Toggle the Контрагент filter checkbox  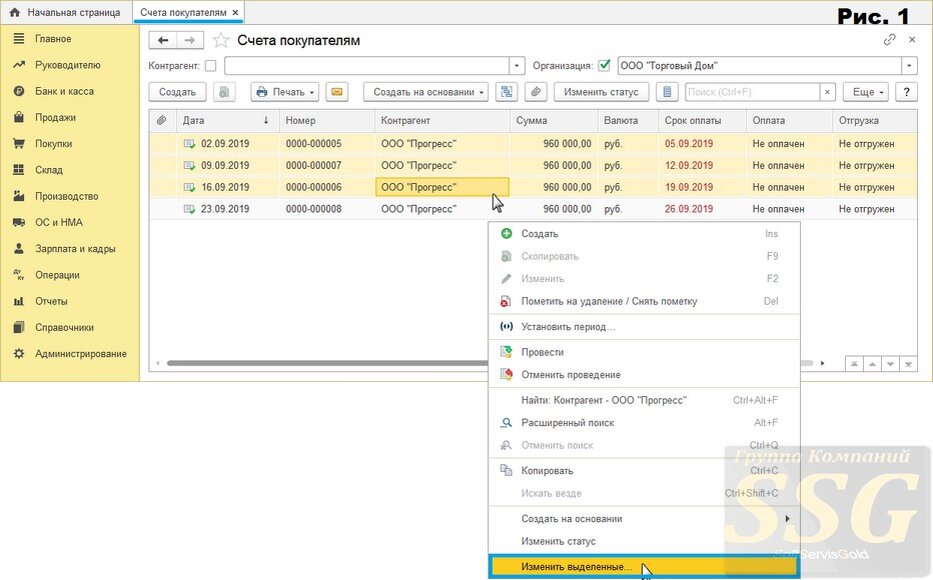pyautogui.click(x=210, y=65)
